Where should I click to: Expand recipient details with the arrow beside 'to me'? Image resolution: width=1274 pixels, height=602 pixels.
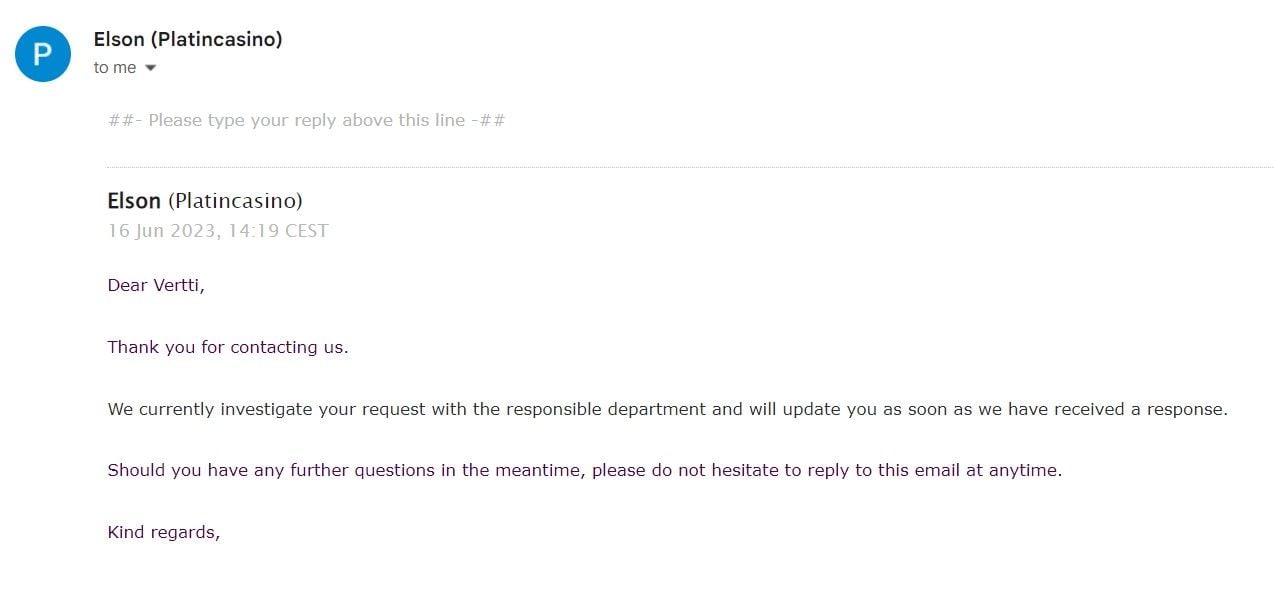pos(151,68)
